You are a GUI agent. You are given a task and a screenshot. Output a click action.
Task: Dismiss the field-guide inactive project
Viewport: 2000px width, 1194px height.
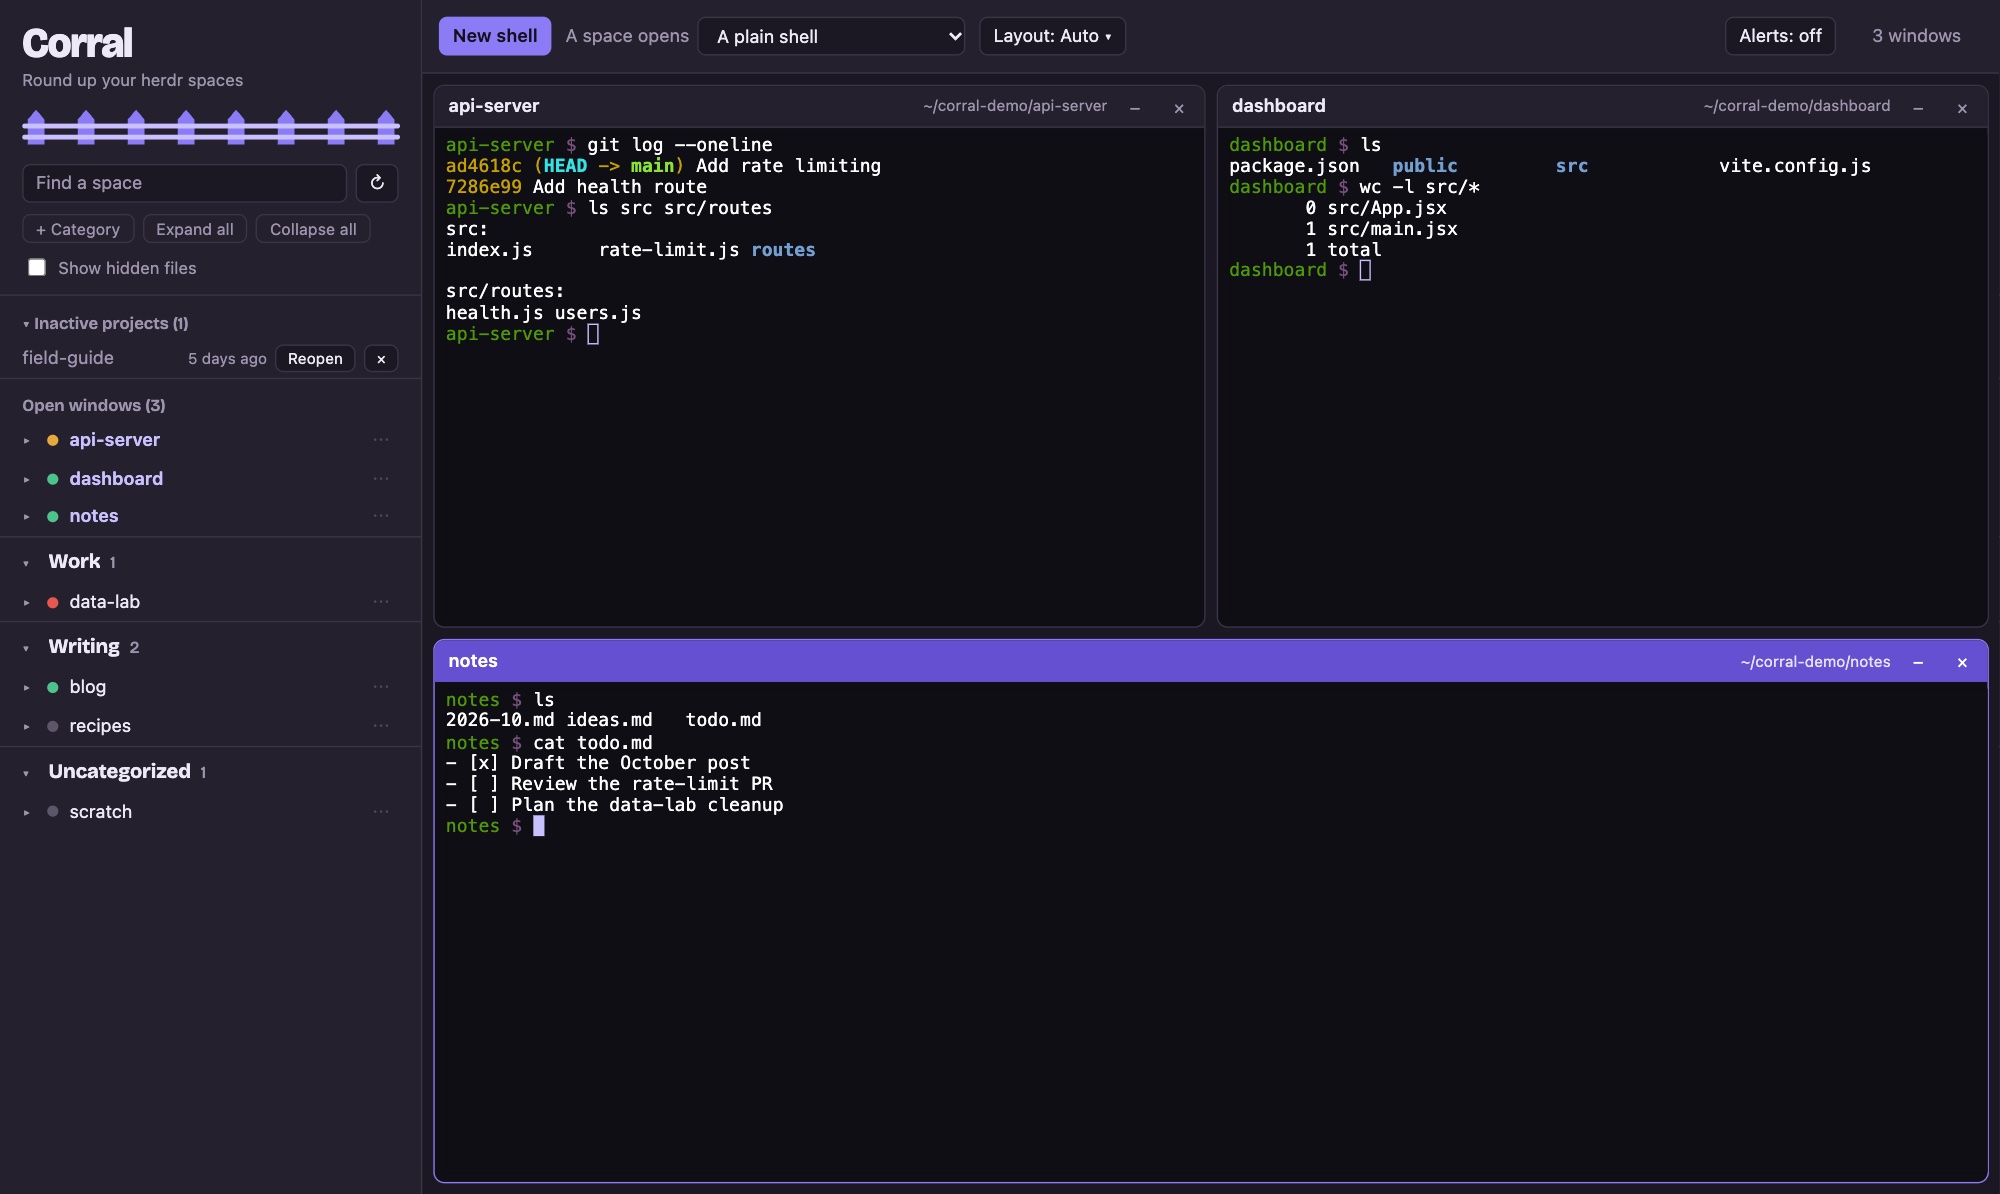pos(381,359)
